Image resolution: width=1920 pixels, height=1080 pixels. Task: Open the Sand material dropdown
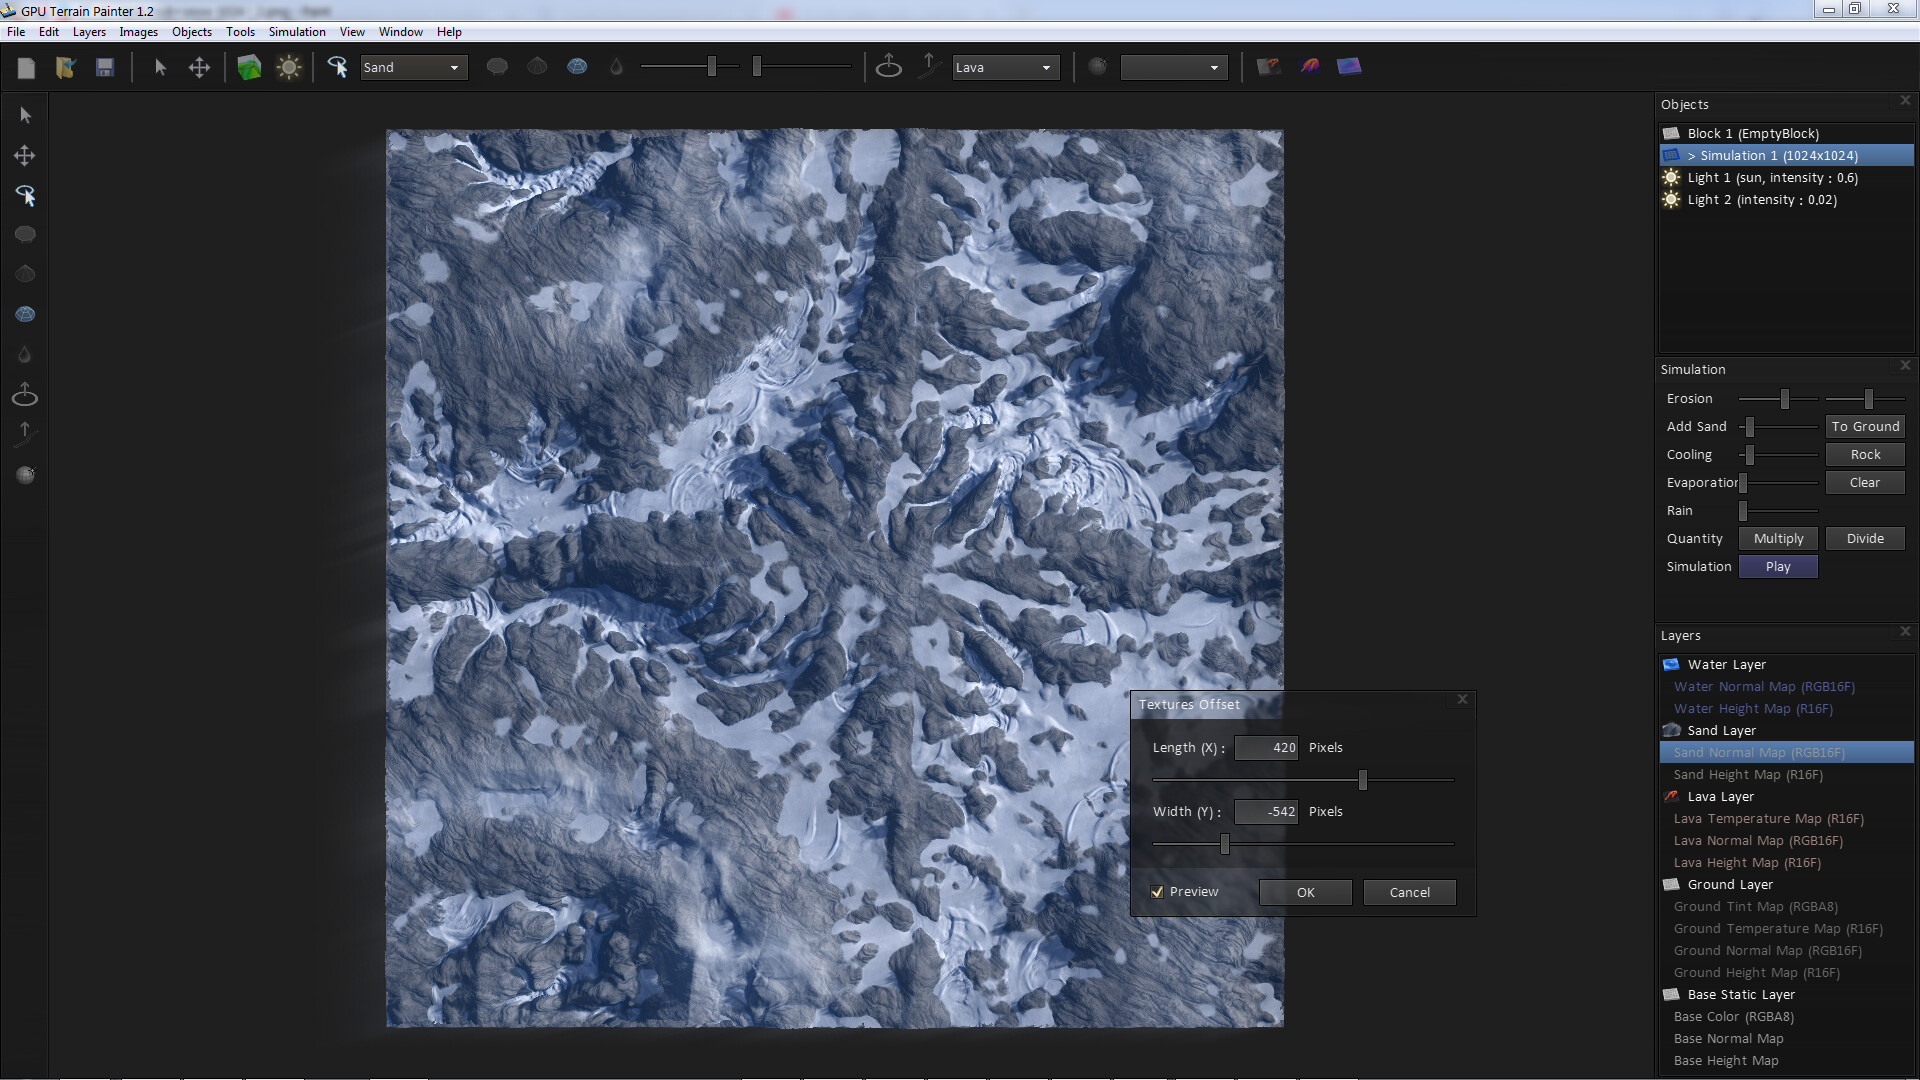pyautogui.click(x=413, y=67)
